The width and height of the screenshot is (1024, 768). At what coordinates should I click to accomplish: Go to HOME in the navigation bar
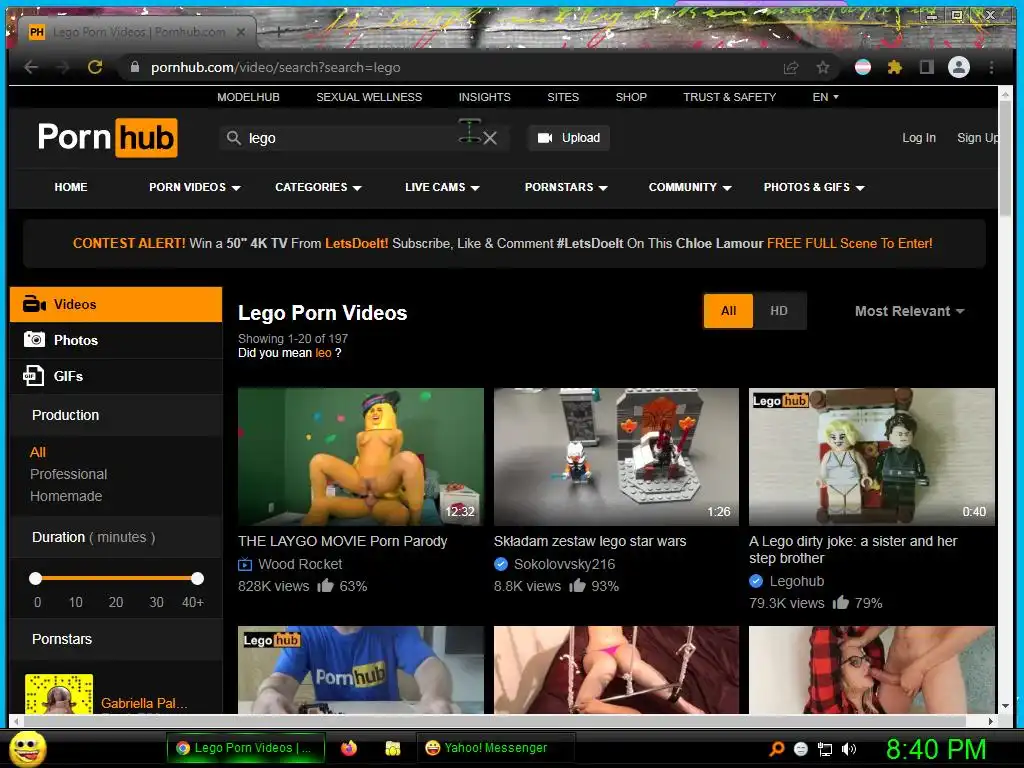point(71,187)
